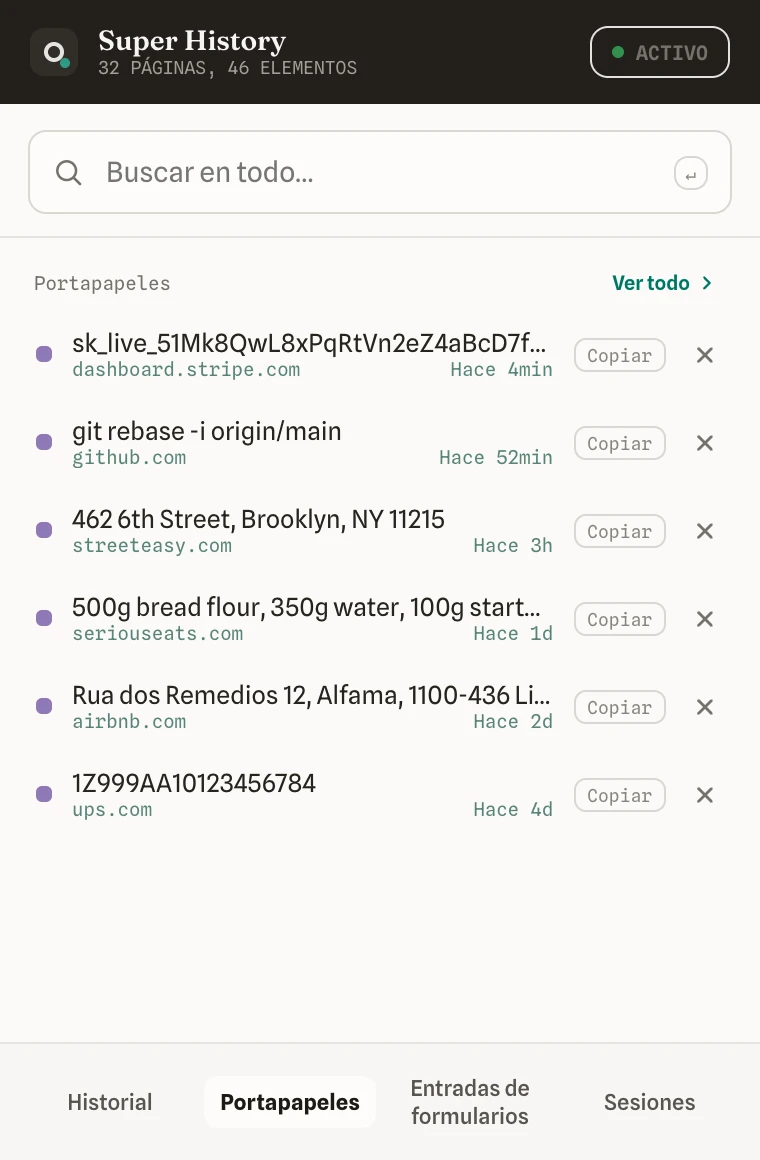The width and height of the screenshot is (760, 1160).
Task: Open the airbnb.com clipboard item text
Action: [311, 695]
